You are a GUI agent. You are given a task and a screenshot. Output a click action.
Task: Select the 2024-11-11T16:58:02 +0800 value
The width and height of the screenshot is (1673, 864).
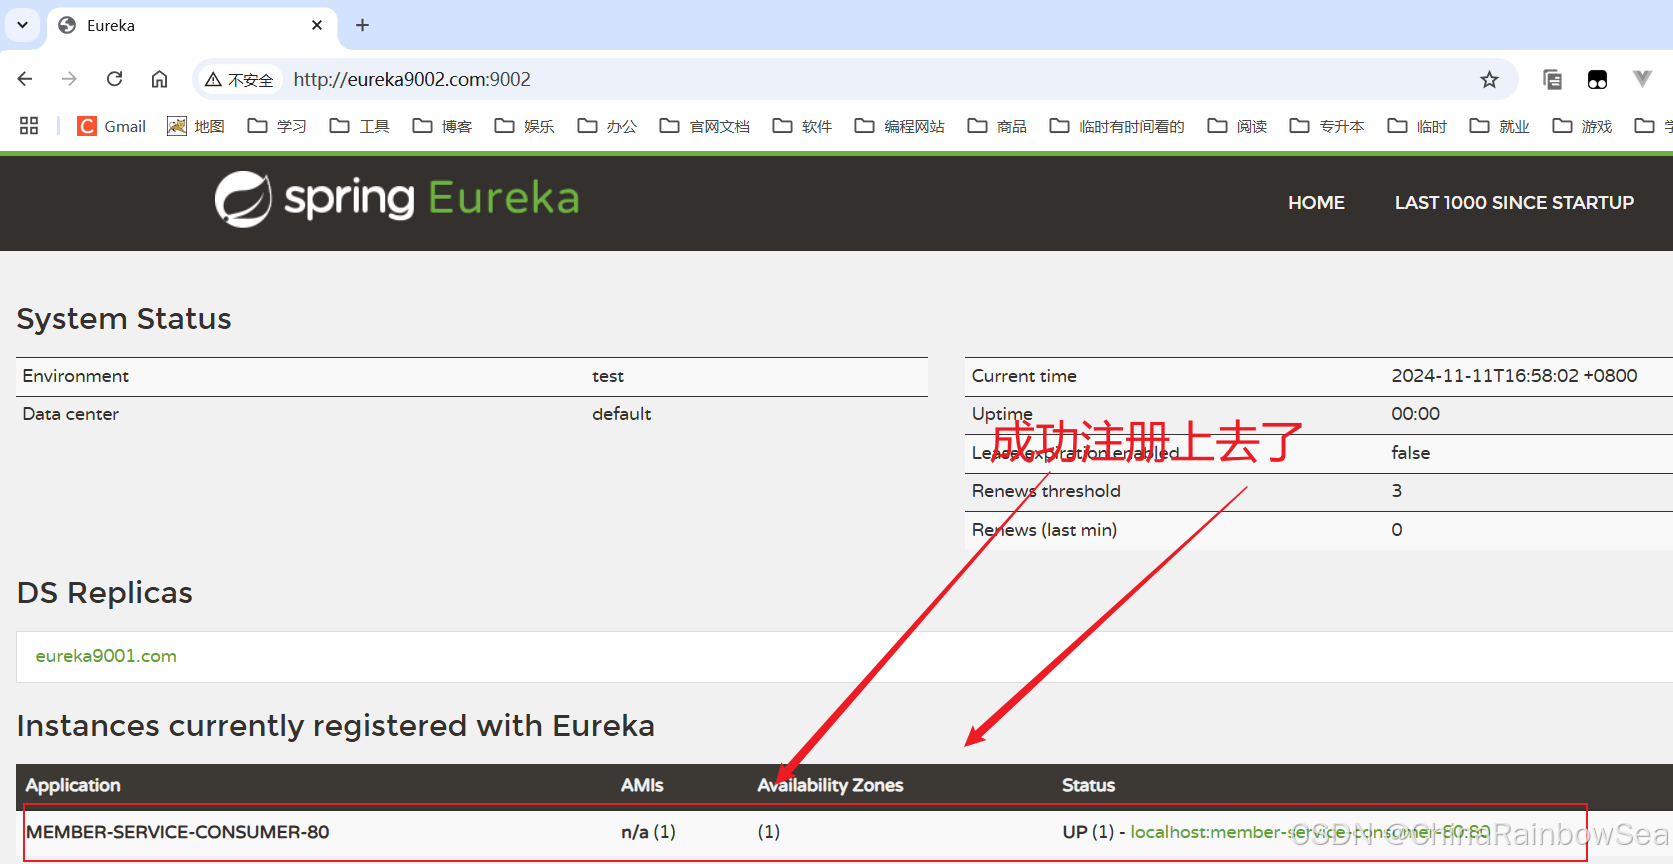[x=1514, y=376]
